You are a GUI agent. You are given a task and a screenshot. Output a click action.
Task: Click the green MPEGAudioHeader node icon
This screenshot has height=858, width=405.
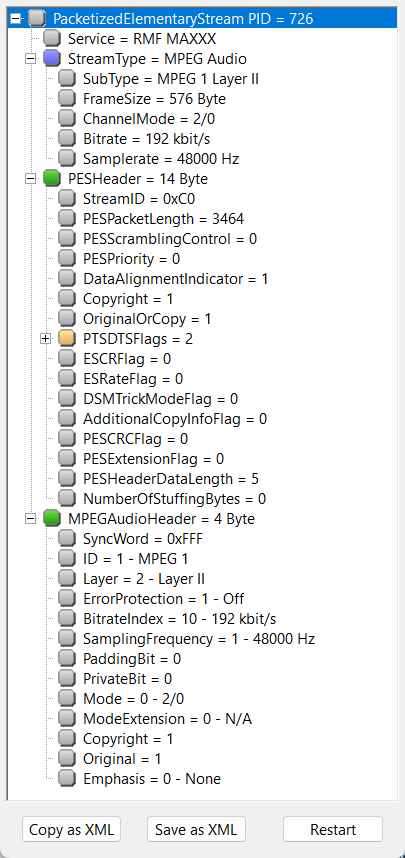(51, 518)
